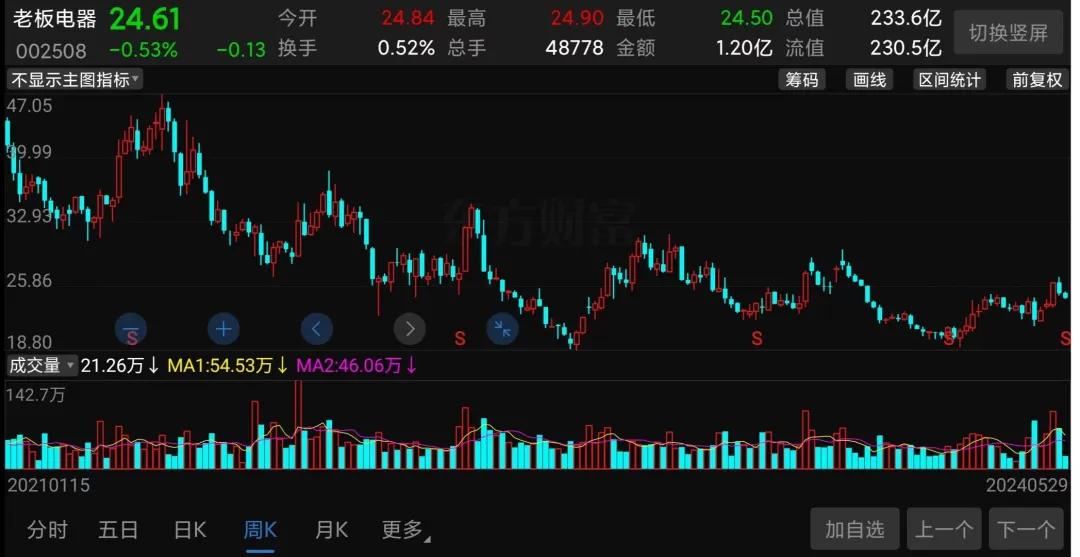
Task: Move chart right with the grey chevron
Action: pyautogui.click(x=410, y=330)
